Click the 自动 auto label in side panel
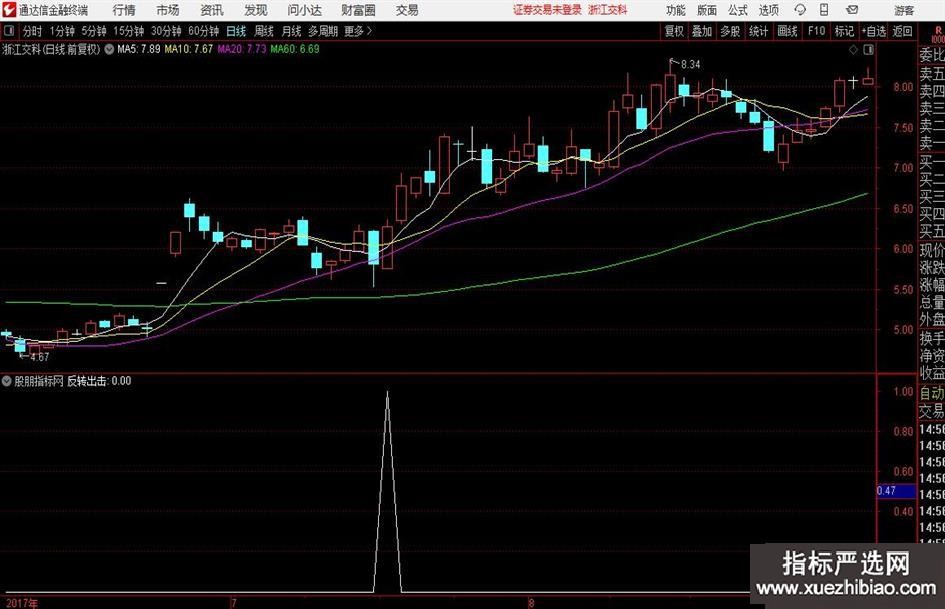 pyautogui.click(x=932, y=393)
